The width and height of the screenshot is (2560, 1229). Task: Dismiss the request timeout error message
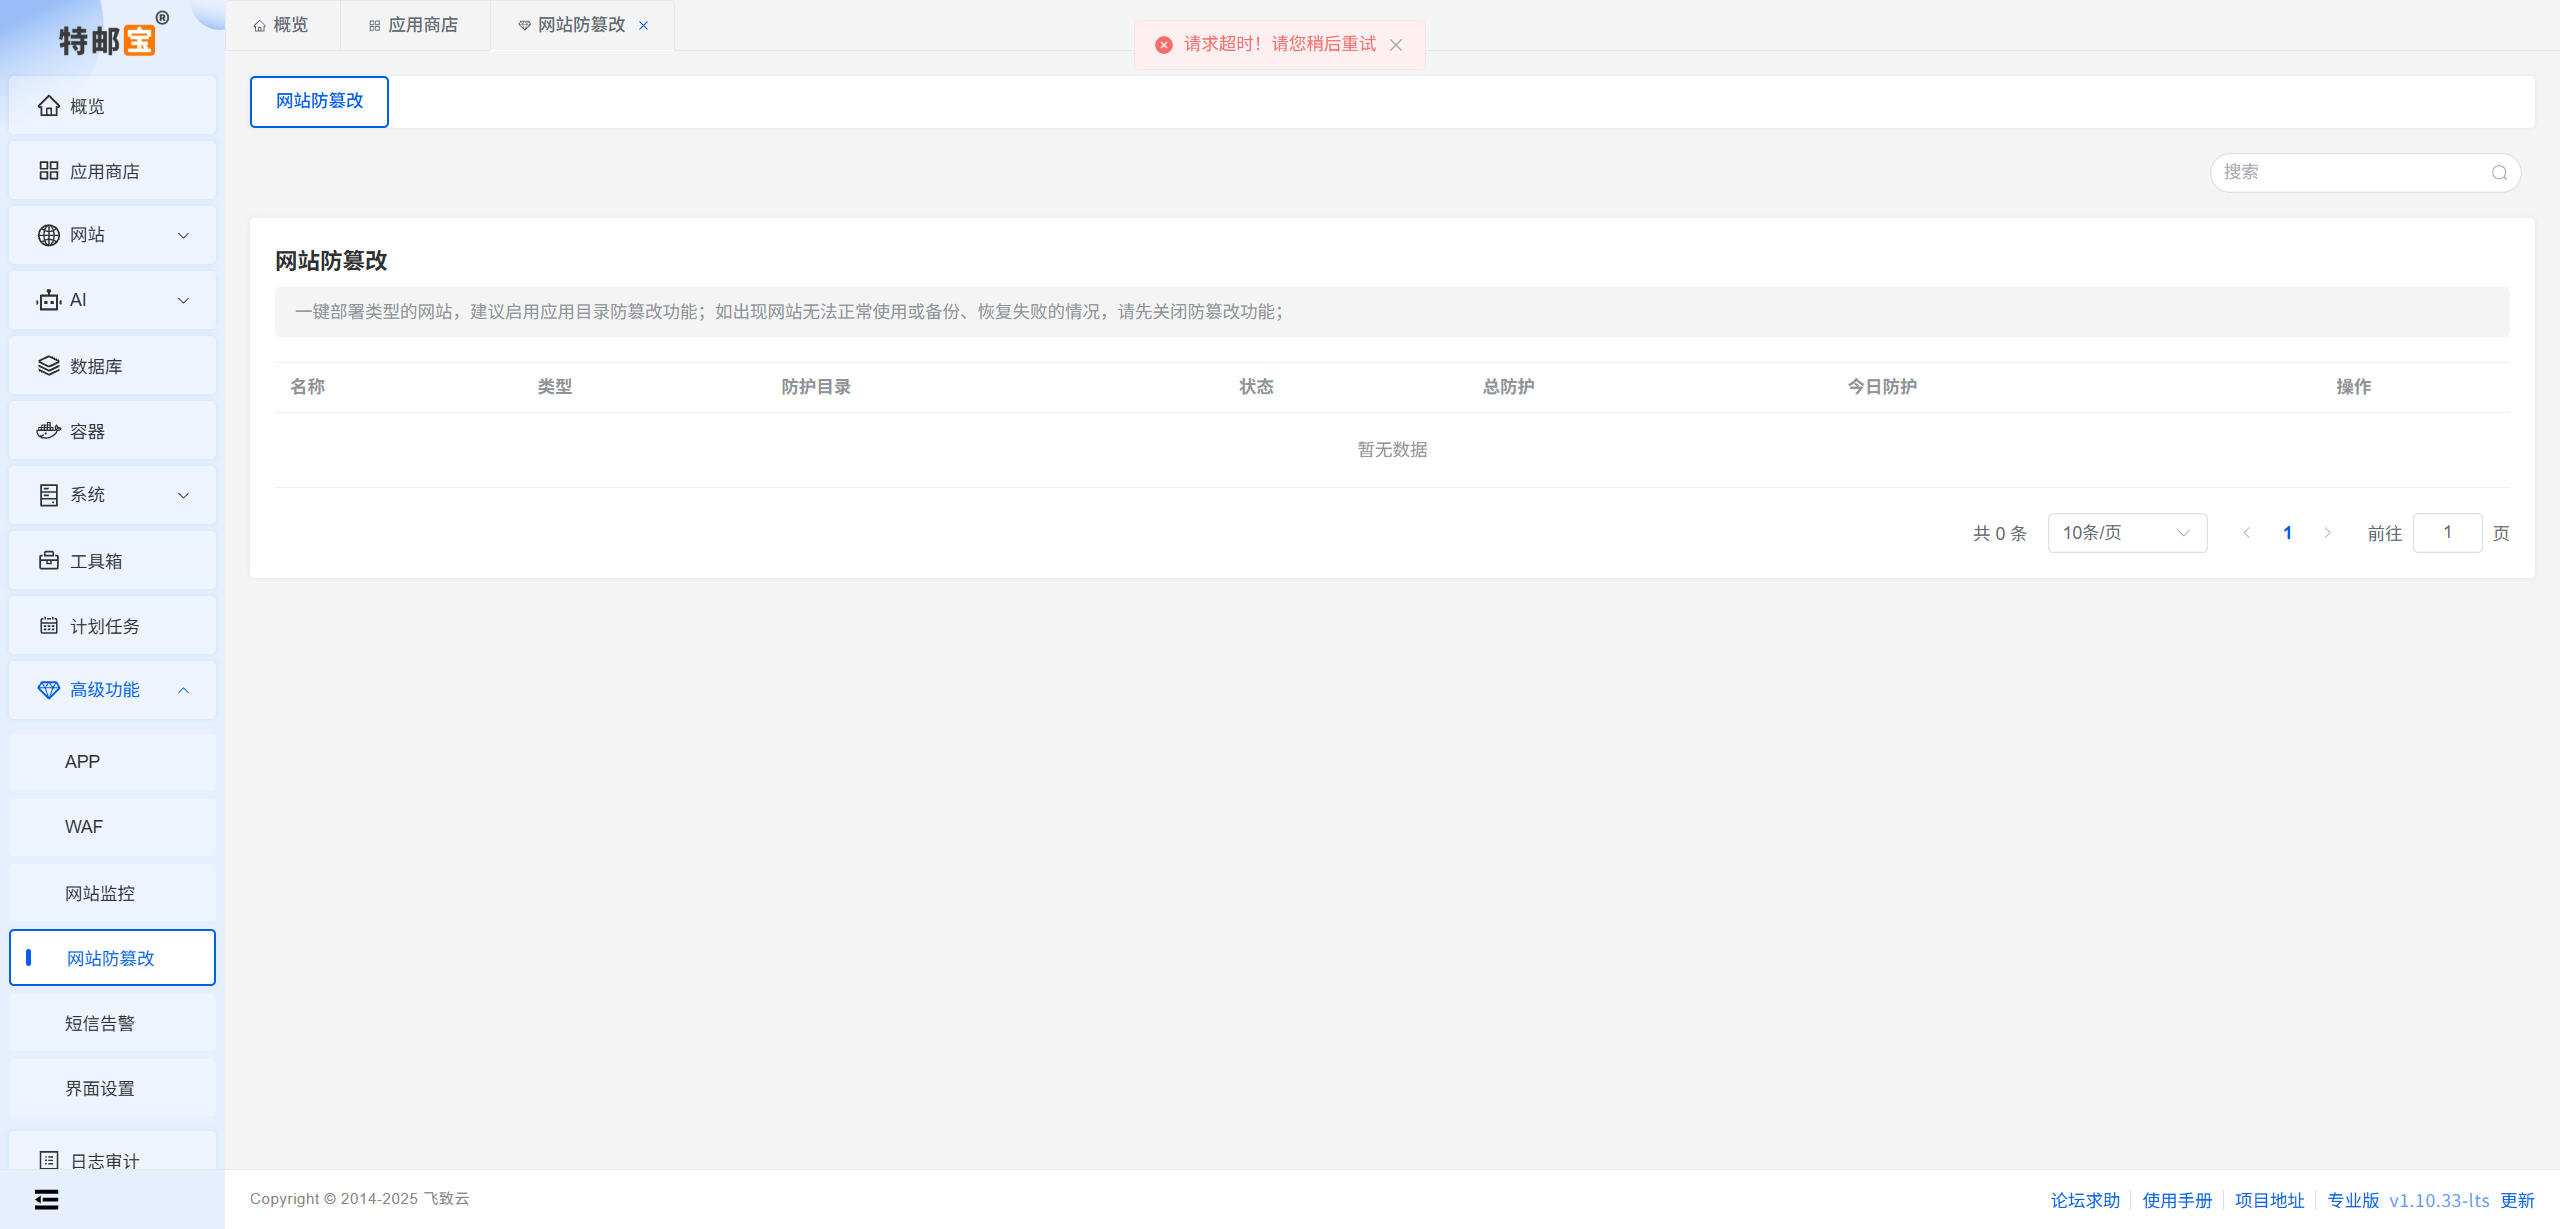(1396, 45)
